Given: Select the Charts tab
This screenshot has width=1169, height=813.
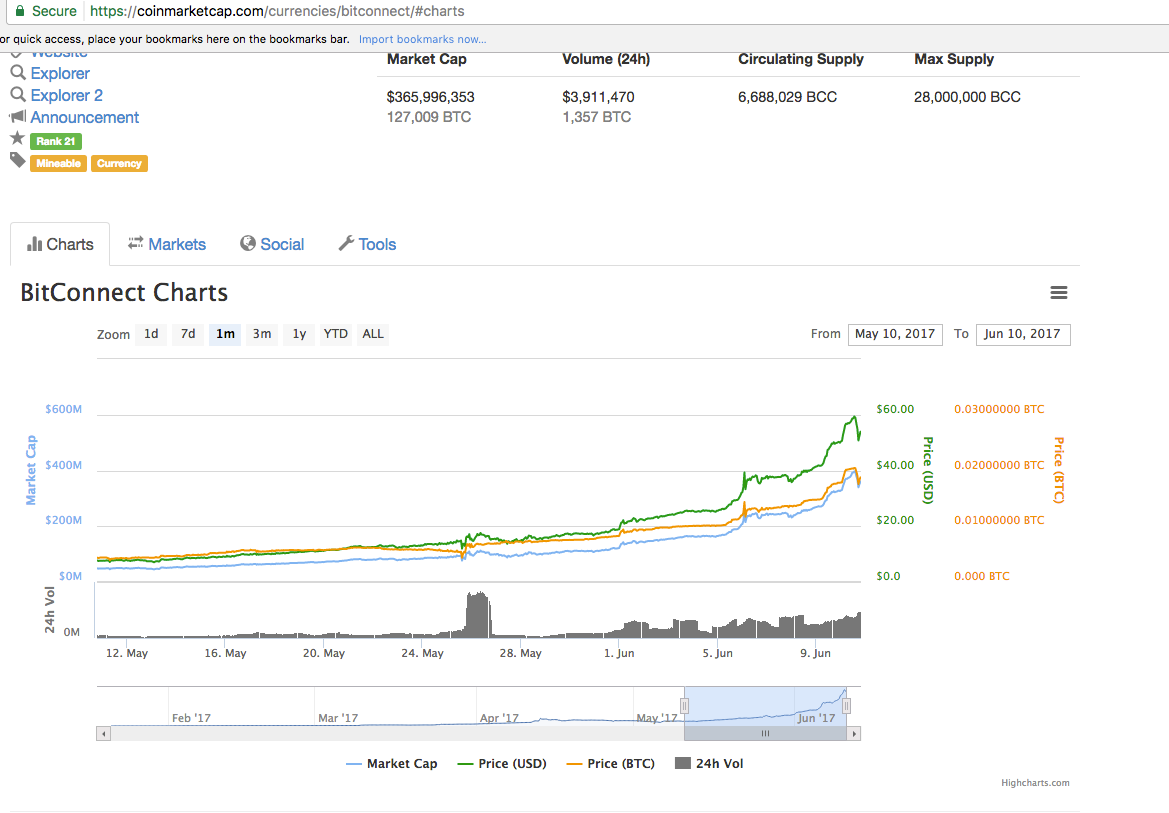Looking at the screenshot, I should 60,244.
